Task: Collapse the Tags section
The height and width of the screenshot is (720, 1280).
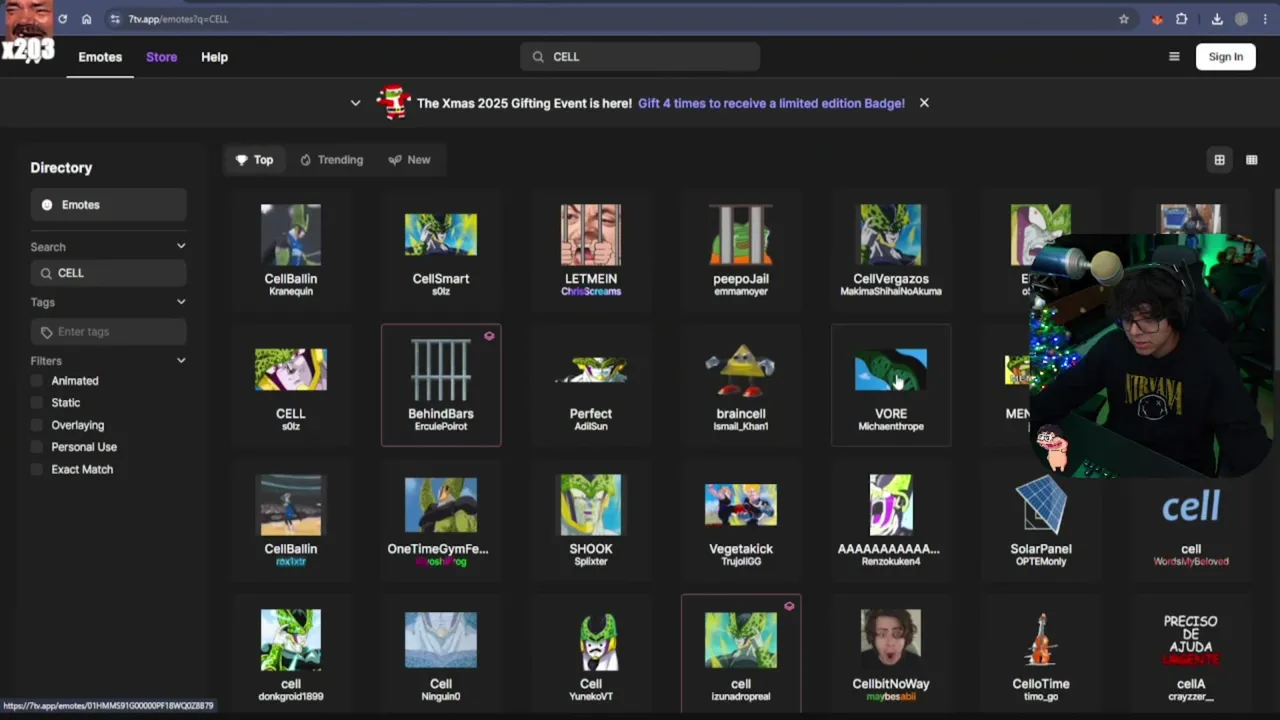Action: tap(181, 302)
